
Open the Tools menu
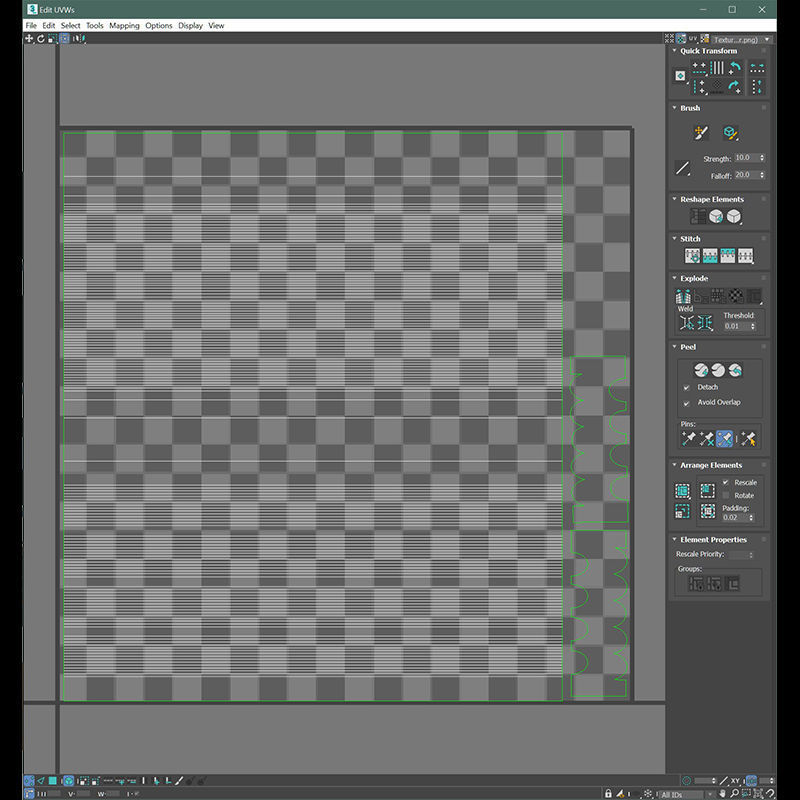(94, 25)
